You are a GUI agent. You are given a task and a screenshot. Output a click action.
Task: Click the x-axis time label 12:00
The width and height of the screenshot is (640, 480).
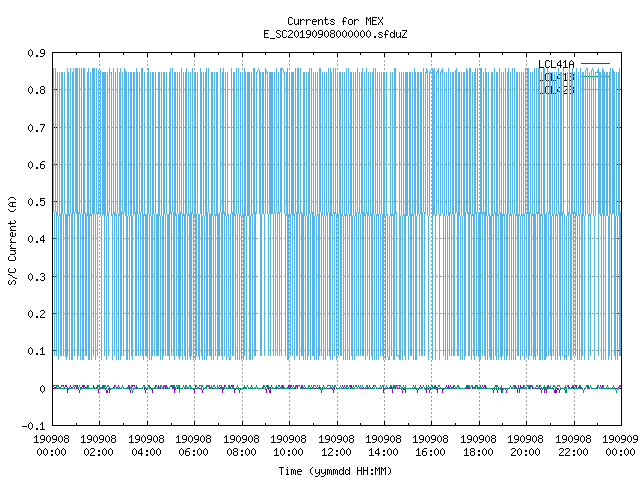click(336, 452)
